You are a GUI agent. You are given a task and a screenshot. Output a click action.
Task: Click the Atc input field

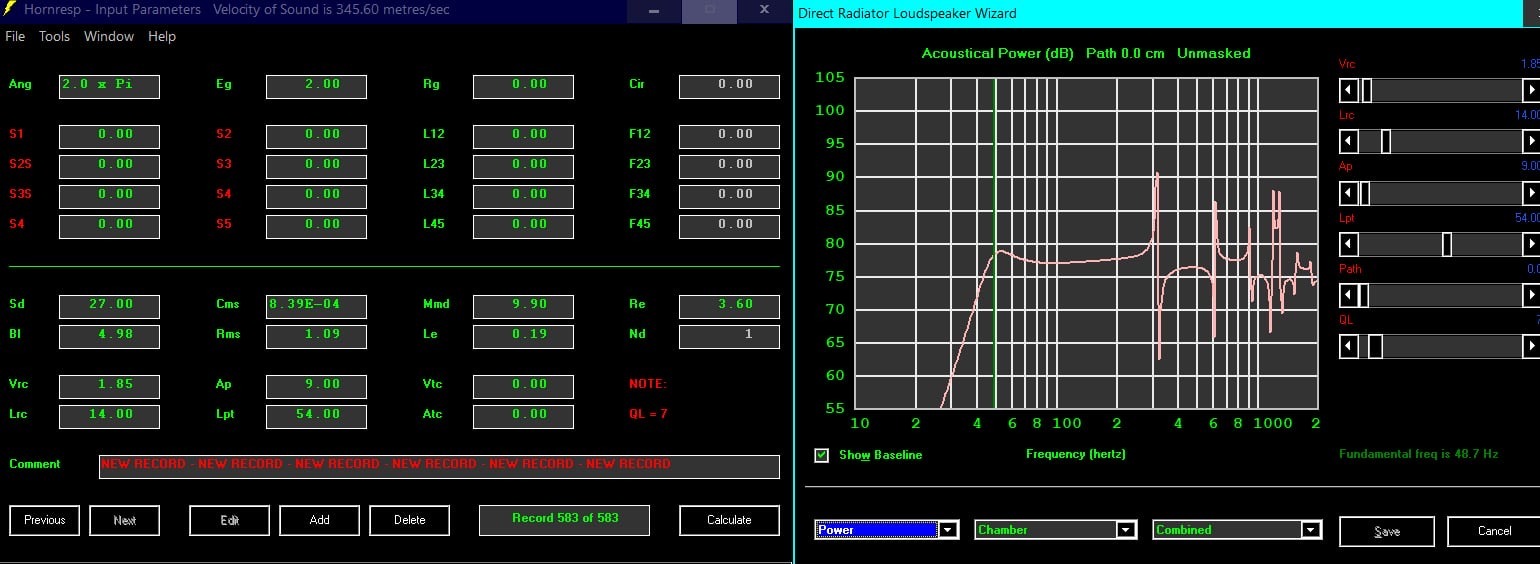pyautogui.click(x=523, y=416)
